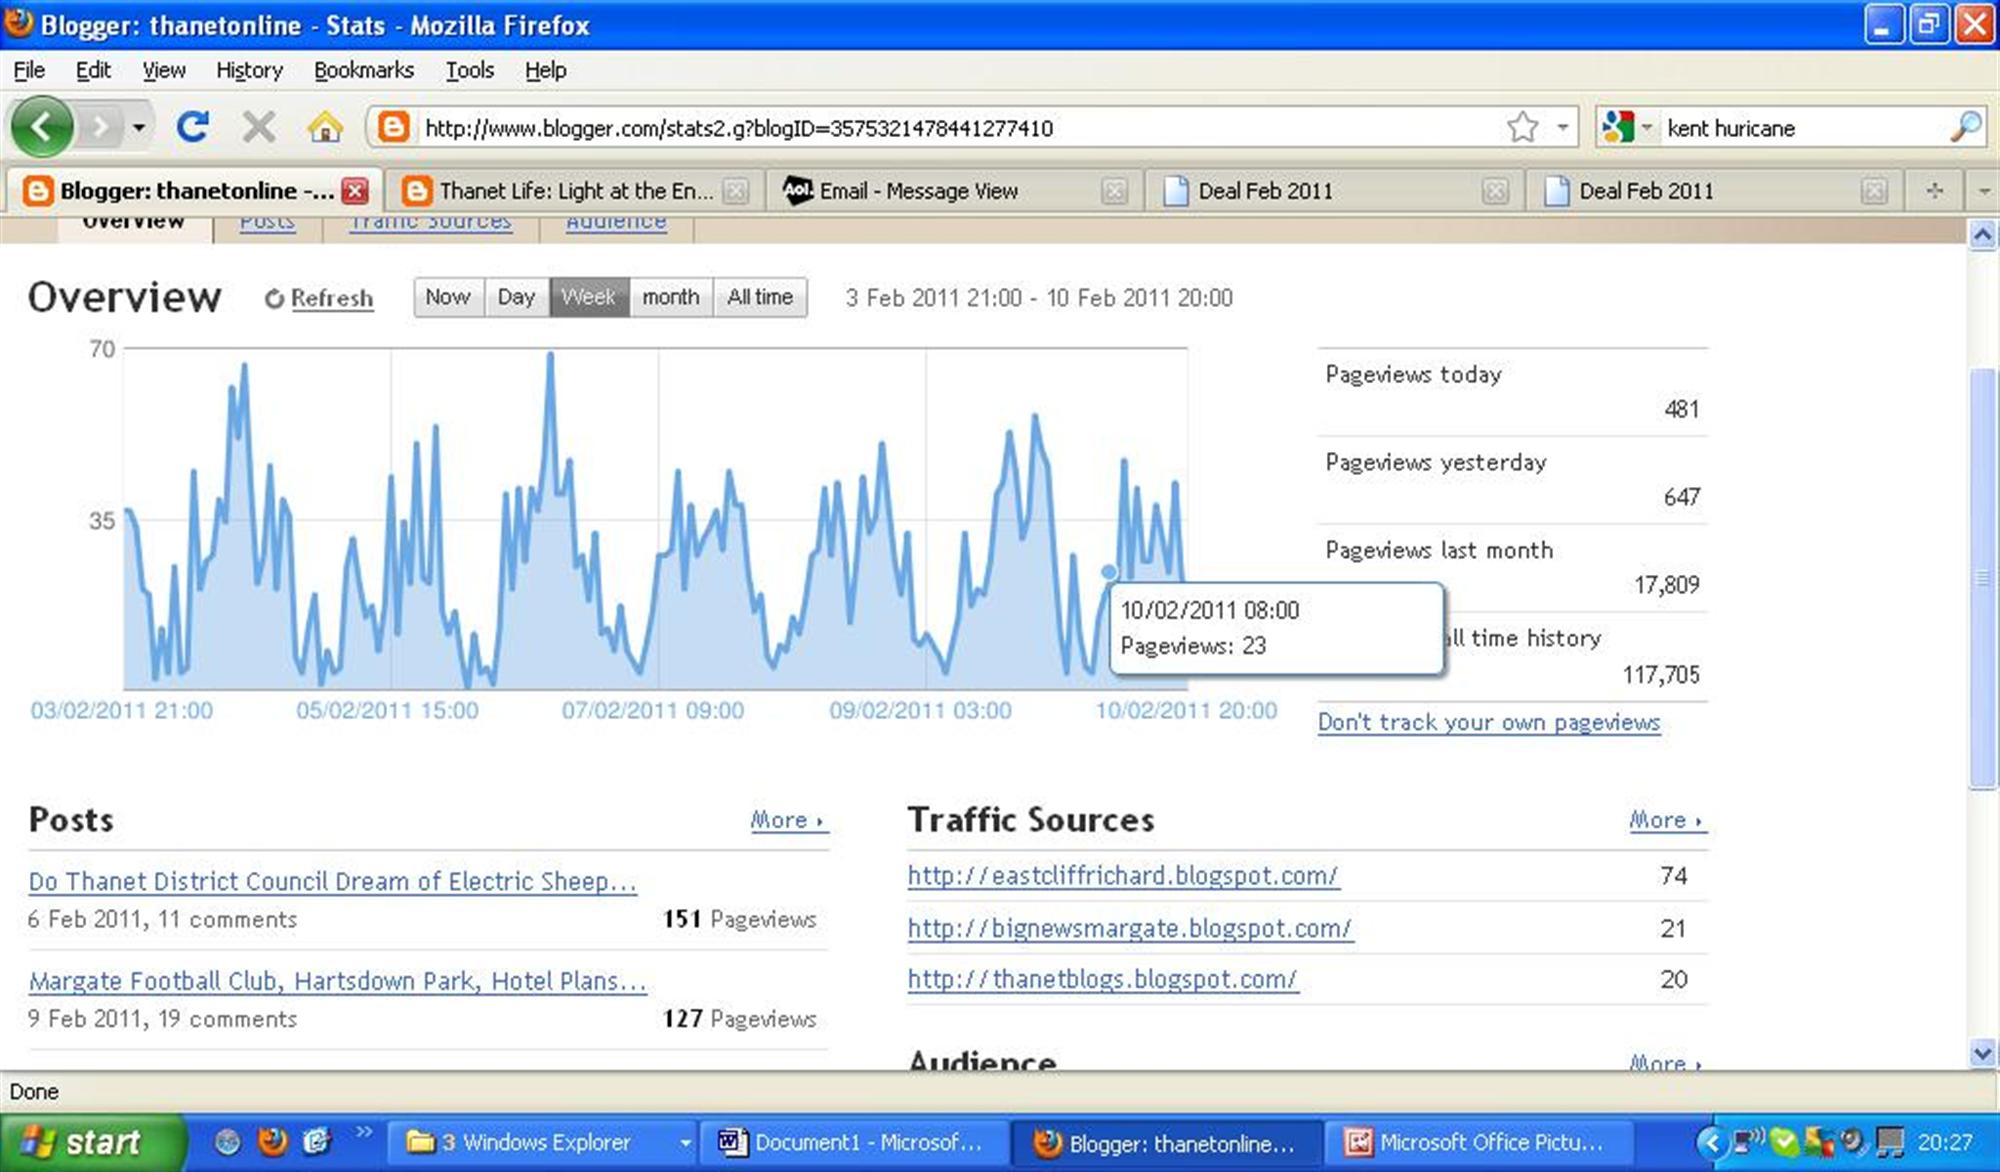This screenshot has height=1172, width=2000.
Task: Open the thanetblogs.blogspot.com link
Action: point(1102,979)
